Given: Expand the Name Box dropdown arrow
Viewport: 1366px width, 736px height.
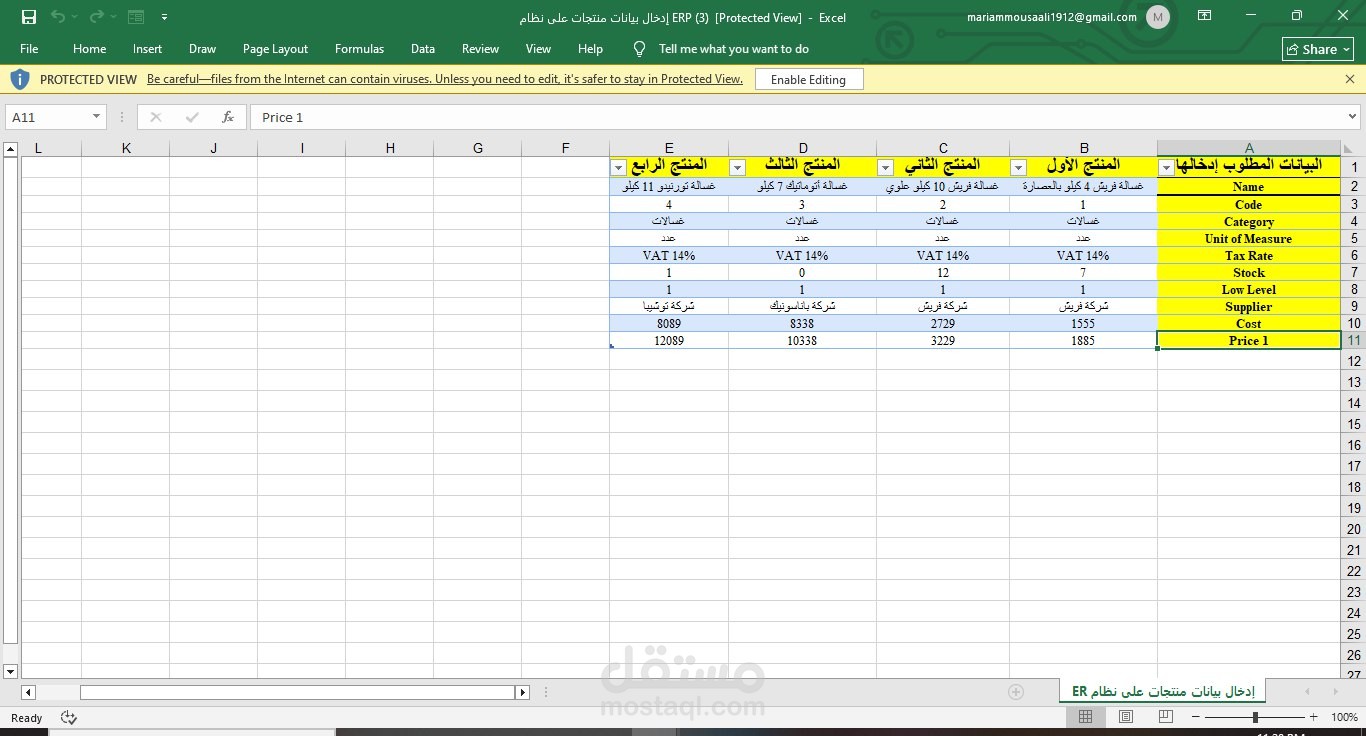Looking at the screenshot, I should point(97,117).
